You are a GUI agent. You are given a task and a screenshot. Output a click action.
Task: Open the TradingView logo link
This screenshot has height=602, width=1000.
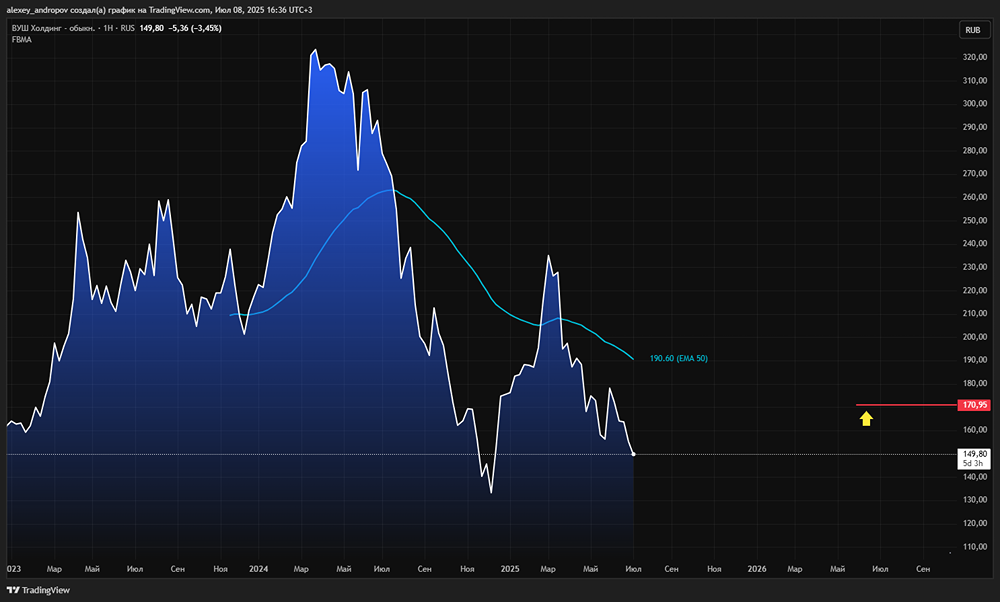(x=38, y=590)
